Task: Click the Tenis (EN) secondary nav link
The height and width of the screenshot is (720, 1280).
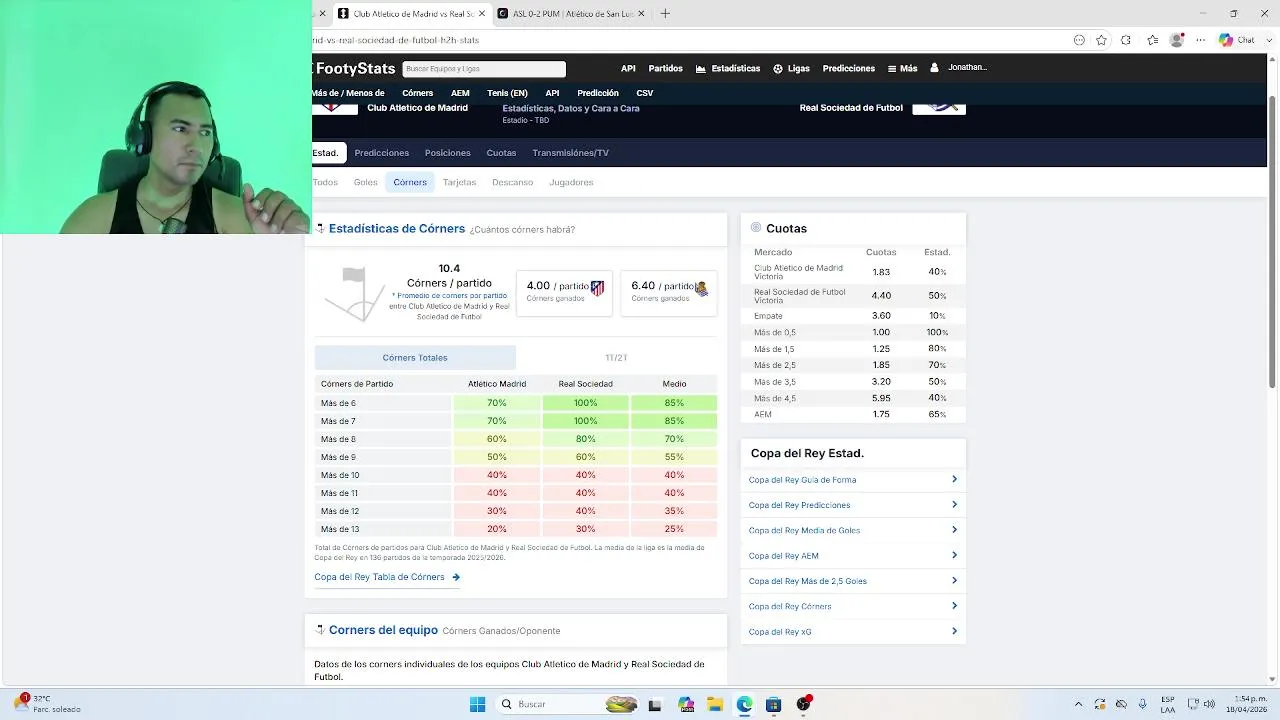Action: [507, 93]
